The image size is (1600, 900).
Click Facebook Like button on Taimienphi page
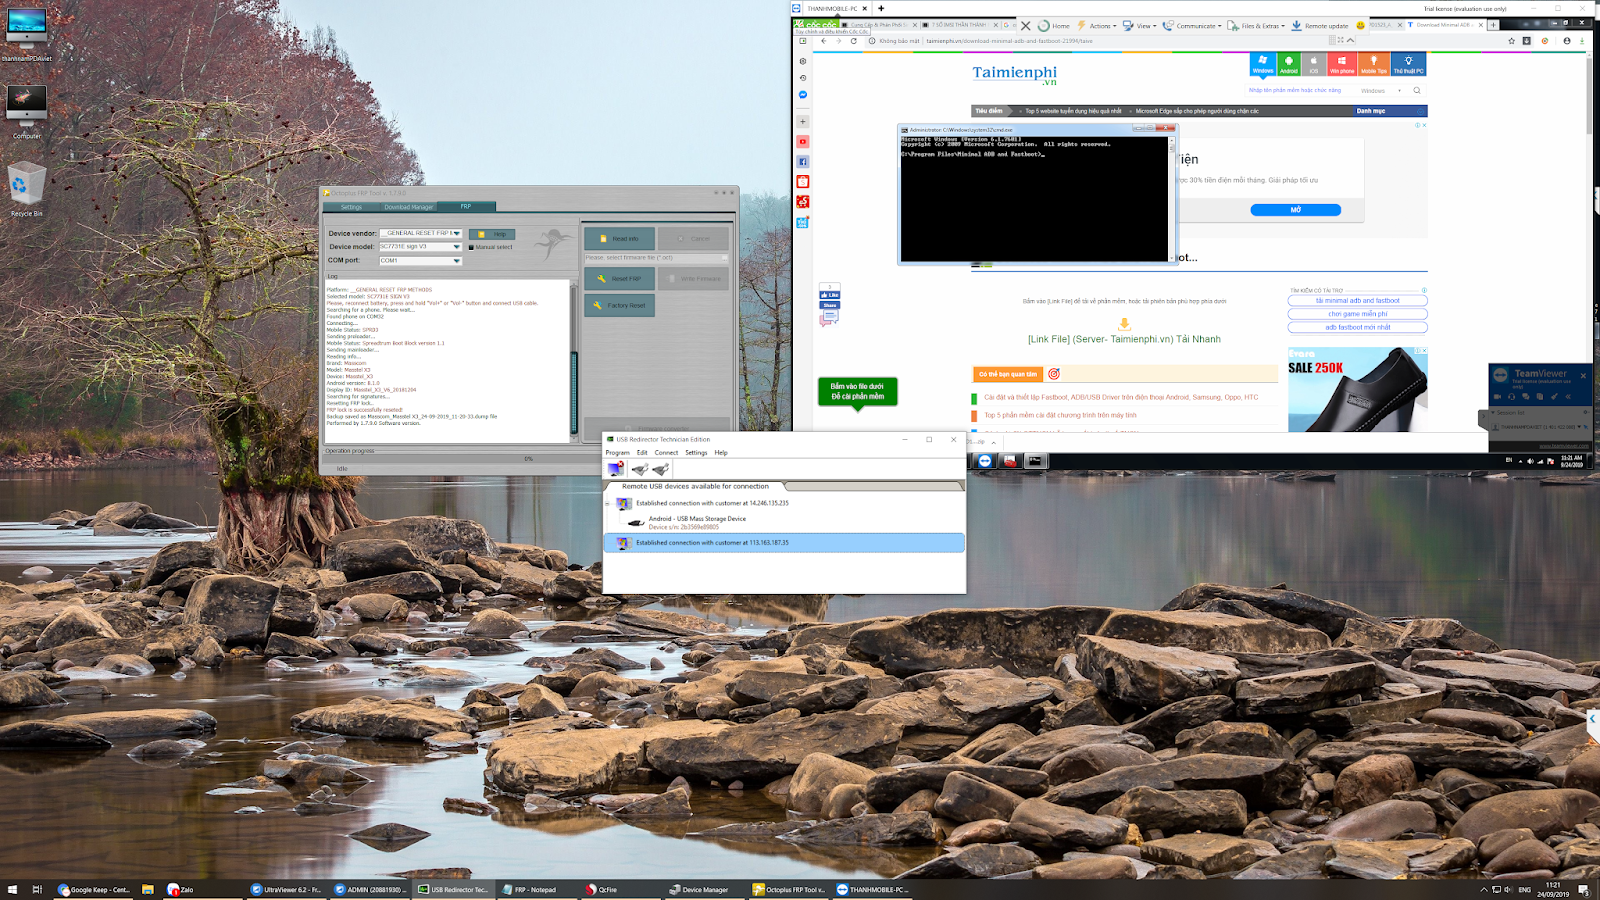point(830,295)
